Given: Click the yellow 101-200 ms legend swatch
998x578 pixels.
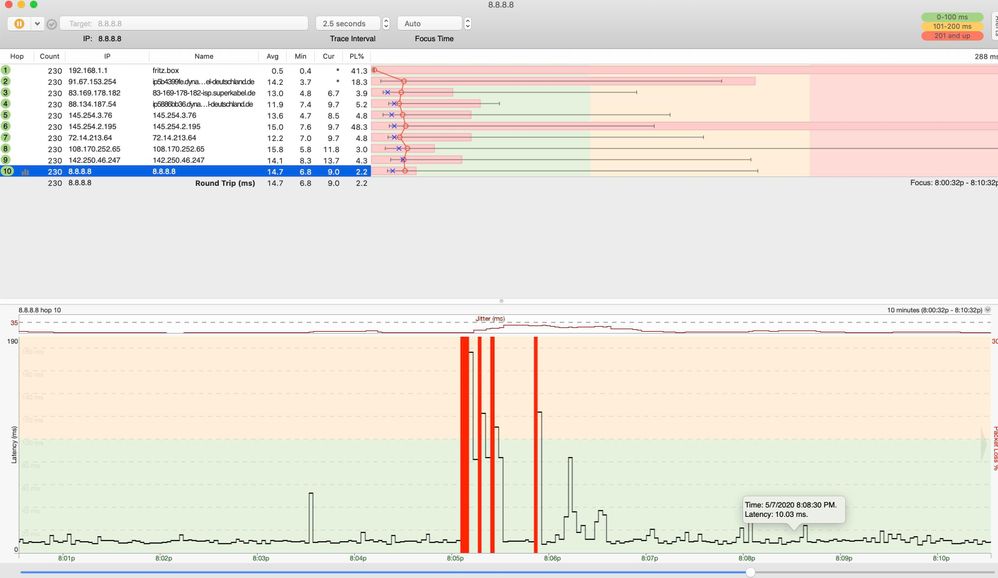Looking at the screenshot, I should pyautogui.click(x=952, y=26).
